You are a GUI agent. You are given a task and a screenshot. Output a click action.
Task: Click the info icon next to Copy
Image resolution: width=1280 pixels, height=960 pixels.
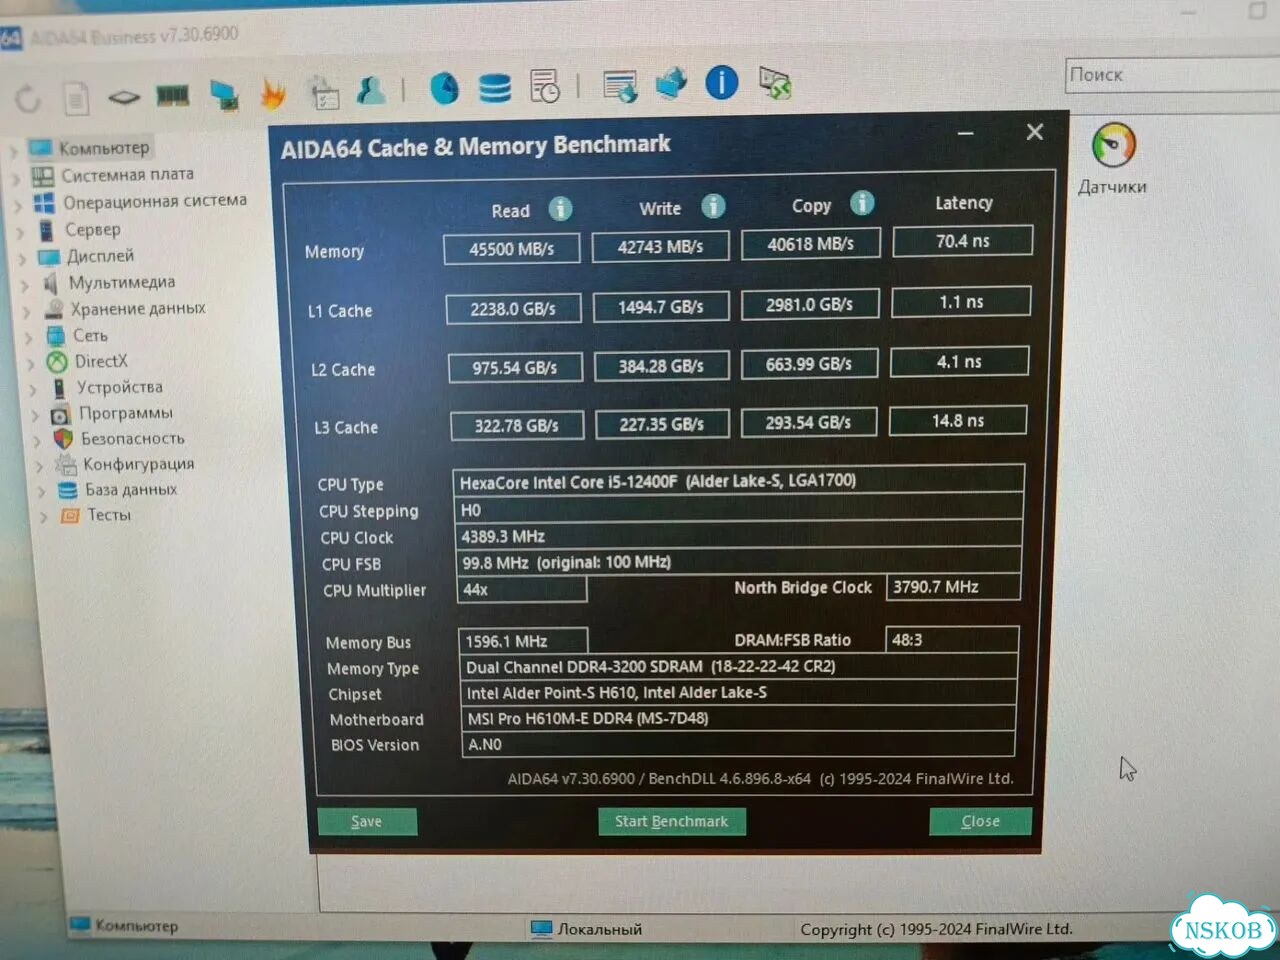[x=862, y=203]
